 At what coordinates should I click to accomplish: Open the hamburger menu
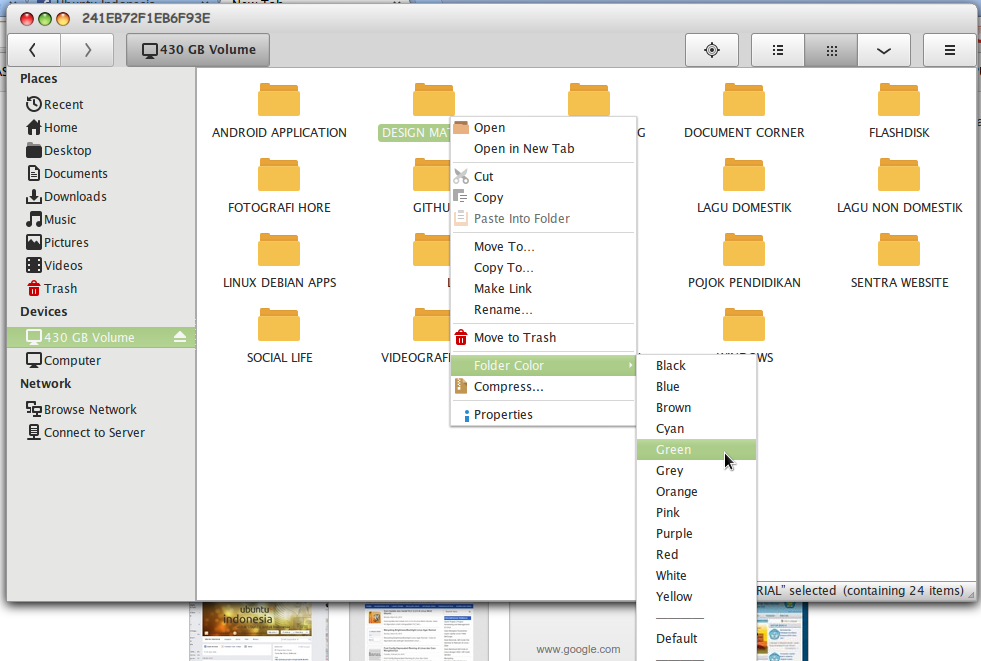(x=950, y=50)
